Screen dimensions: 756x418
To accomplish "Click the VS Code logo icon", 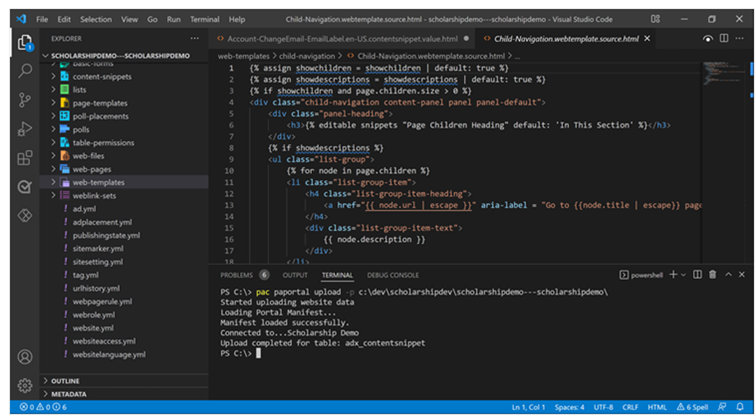I will (x=21, y=19).
